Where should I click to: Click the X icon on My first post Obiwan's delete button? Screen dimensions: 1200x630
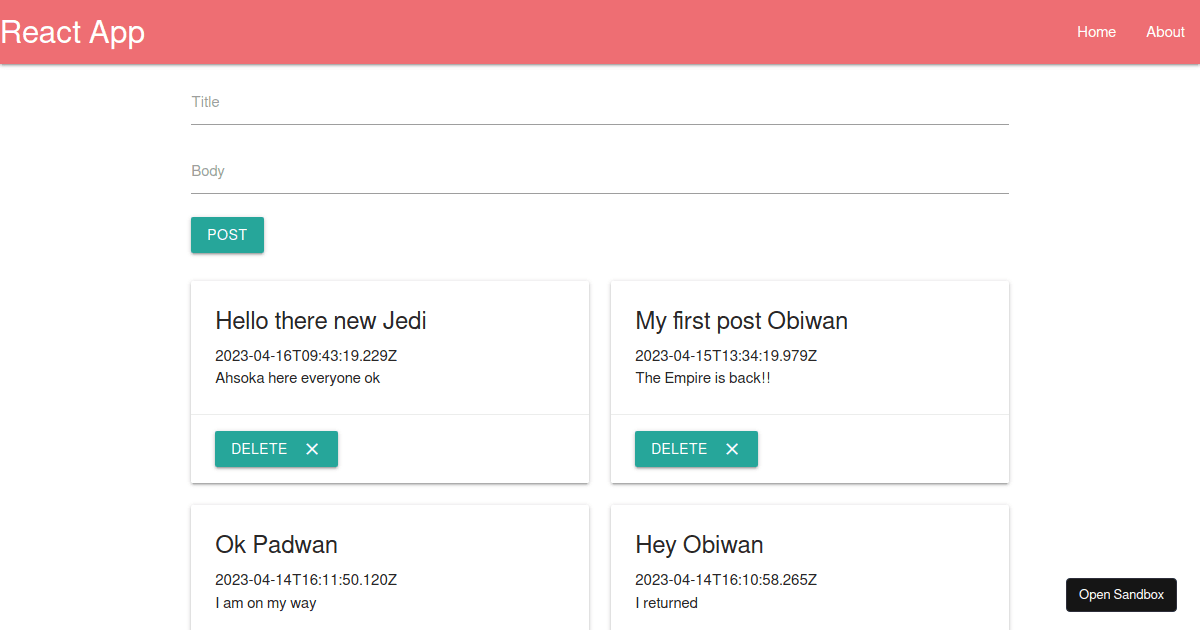pyautogui.click(x=730, y=449)
